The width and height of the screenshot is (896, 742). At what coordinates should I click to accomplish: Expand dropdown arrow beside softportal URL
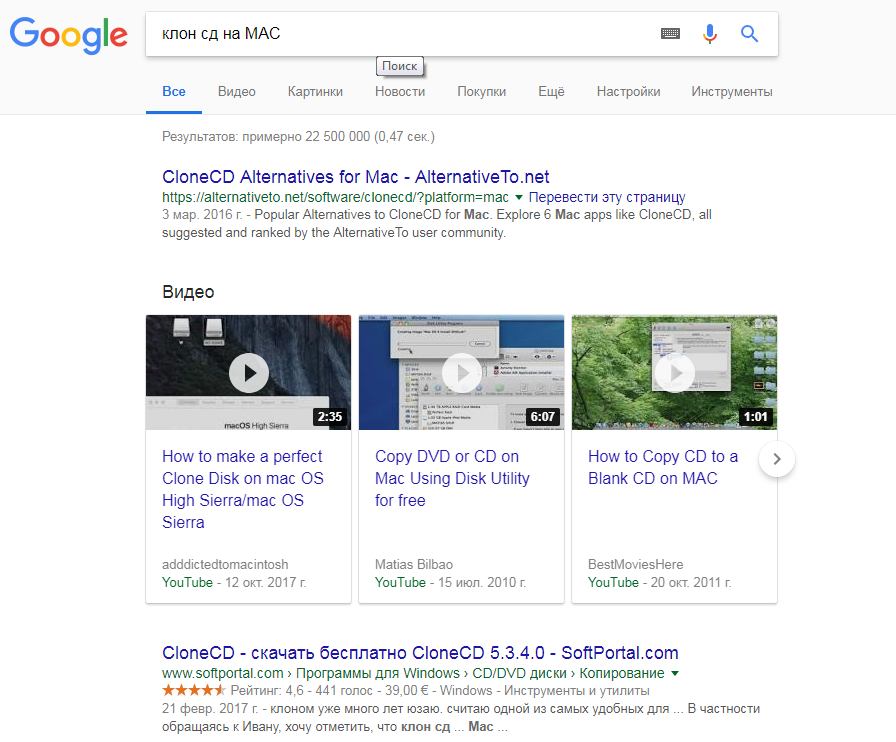pyautogui.click(x=675, y=673)
